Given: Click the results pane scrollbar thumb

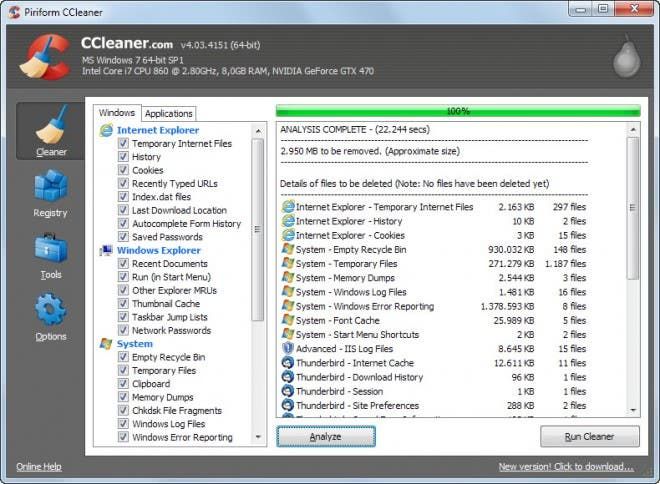Looking at the screenshot, I should [x=633, y=208].
